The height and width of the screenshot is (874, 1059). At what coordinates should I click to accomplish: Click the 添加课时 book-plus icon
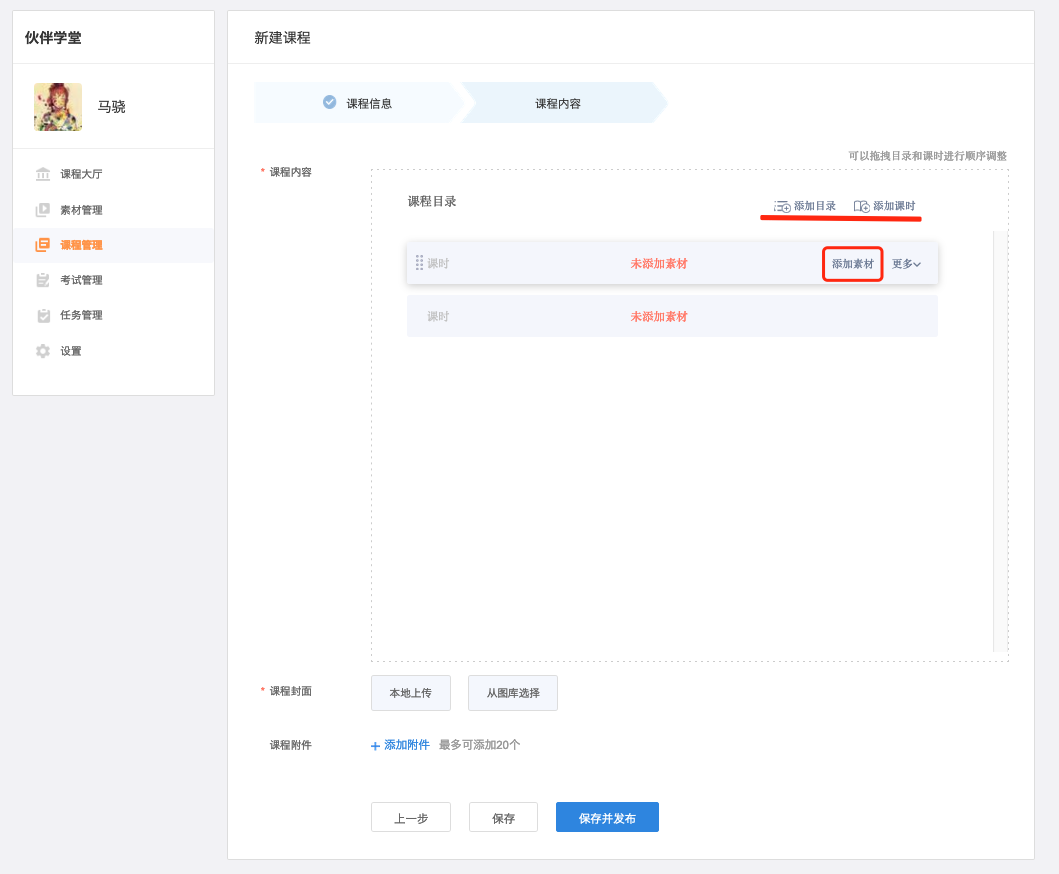pos(861,206)
